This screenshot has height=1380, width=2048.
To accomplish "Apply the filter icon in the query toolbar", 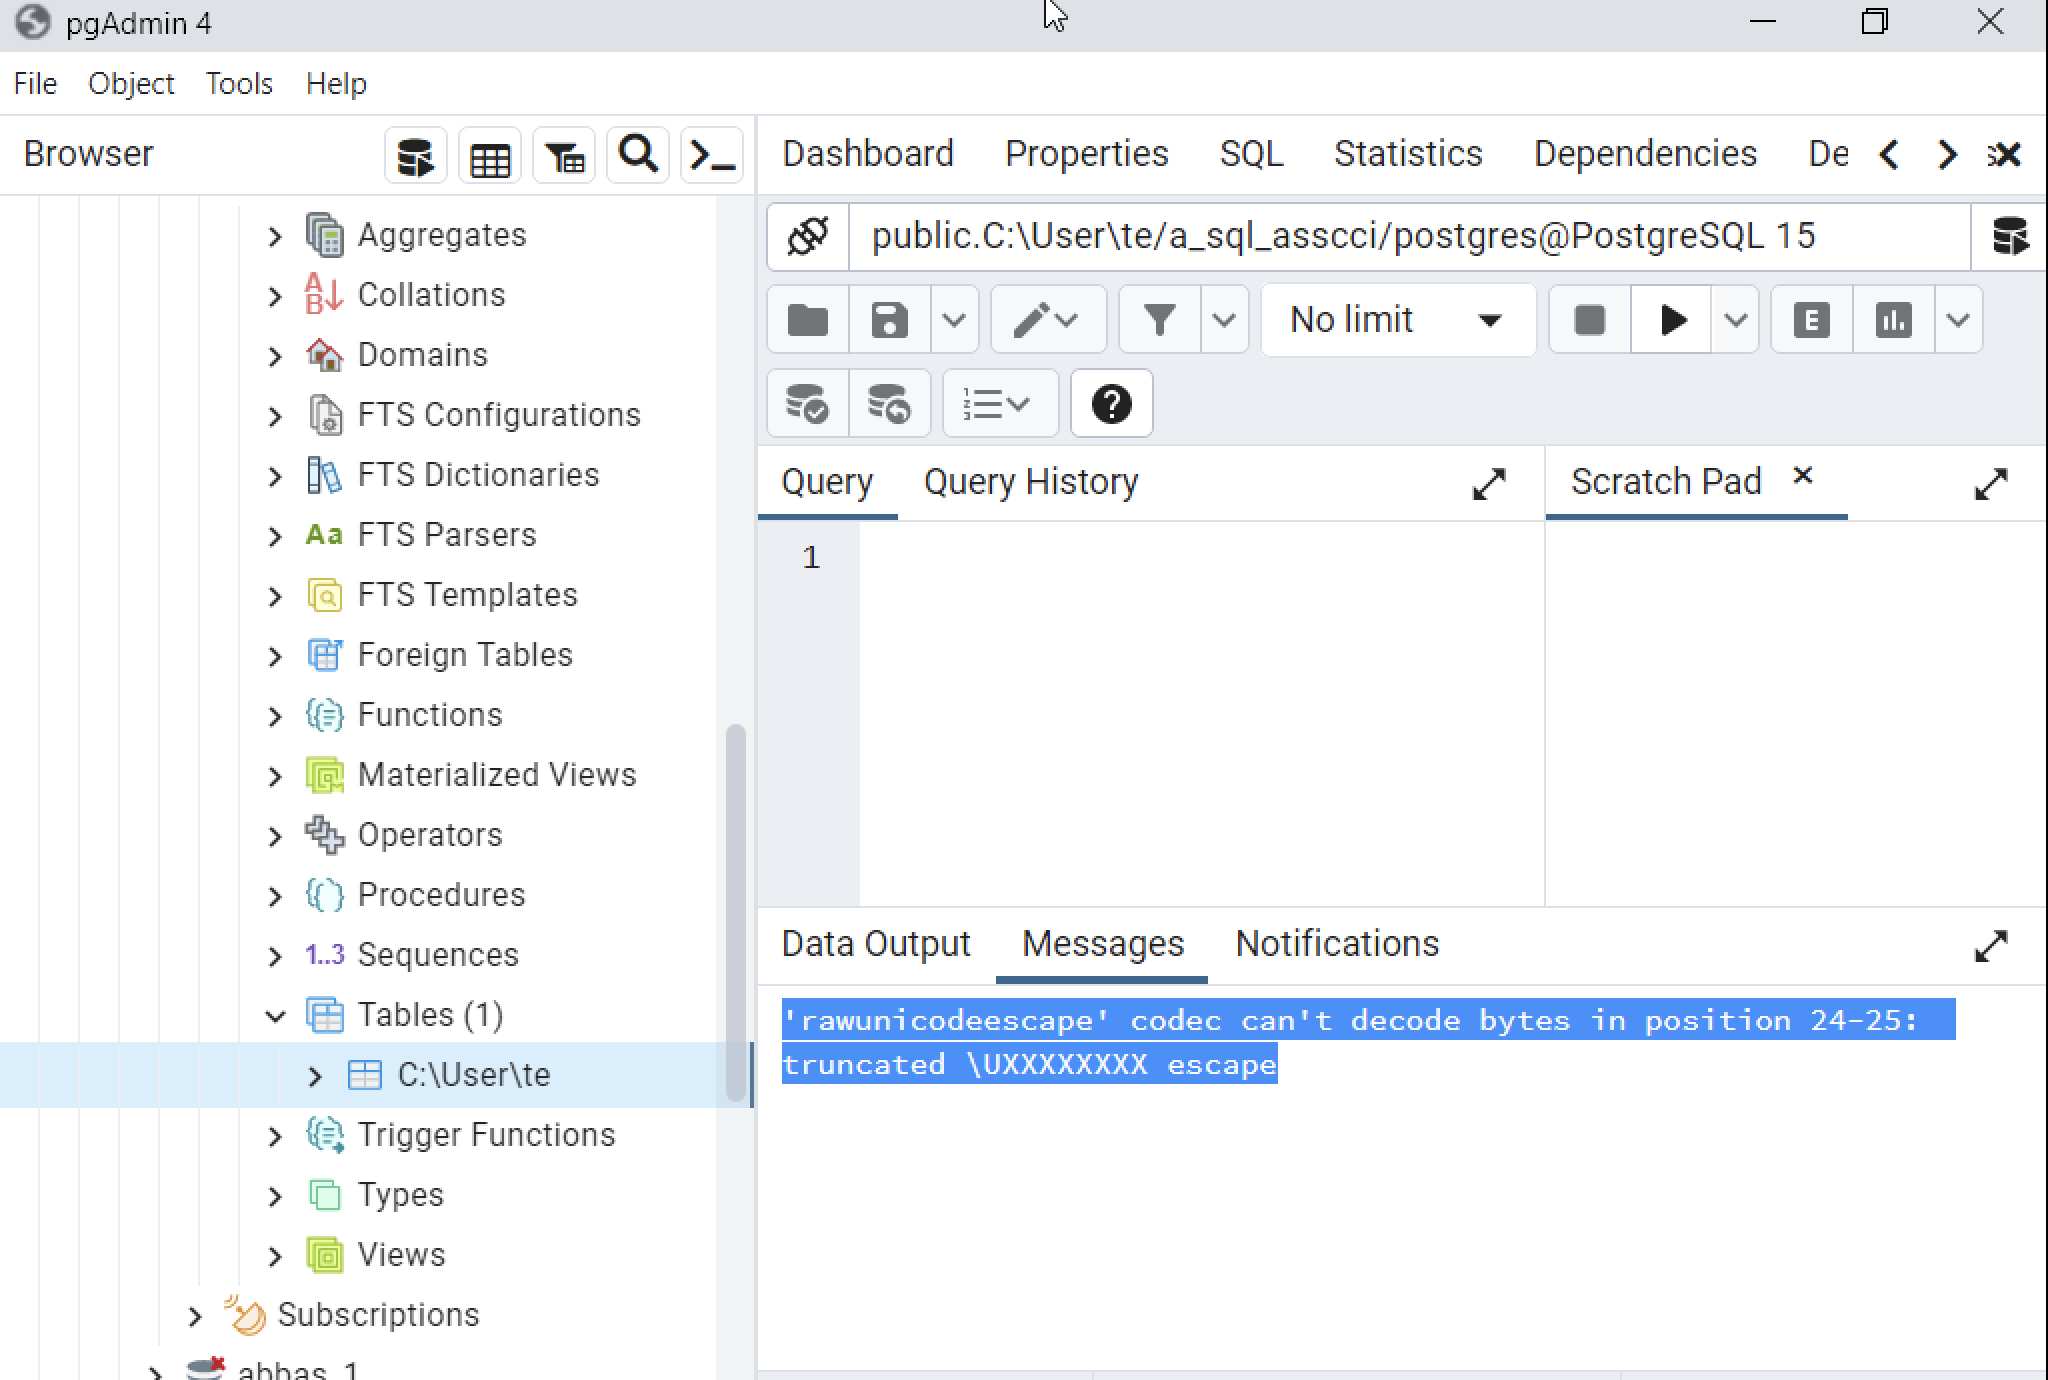I will [1159, 319].
